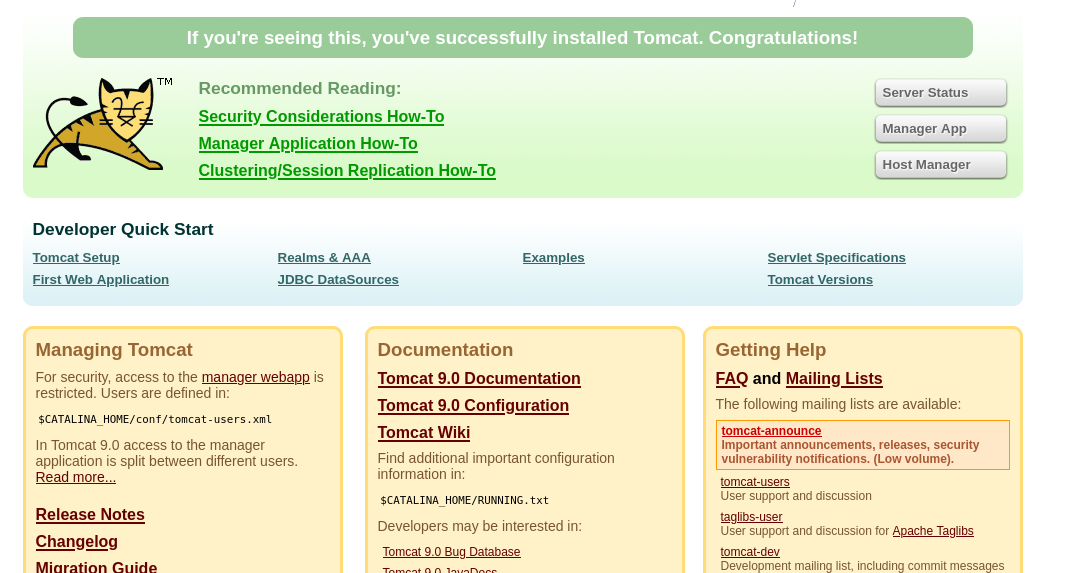The height and width of the screenshot is (573, 1069).
Task: Open the Mailing Lists link
Action: (x=834, y=379)
